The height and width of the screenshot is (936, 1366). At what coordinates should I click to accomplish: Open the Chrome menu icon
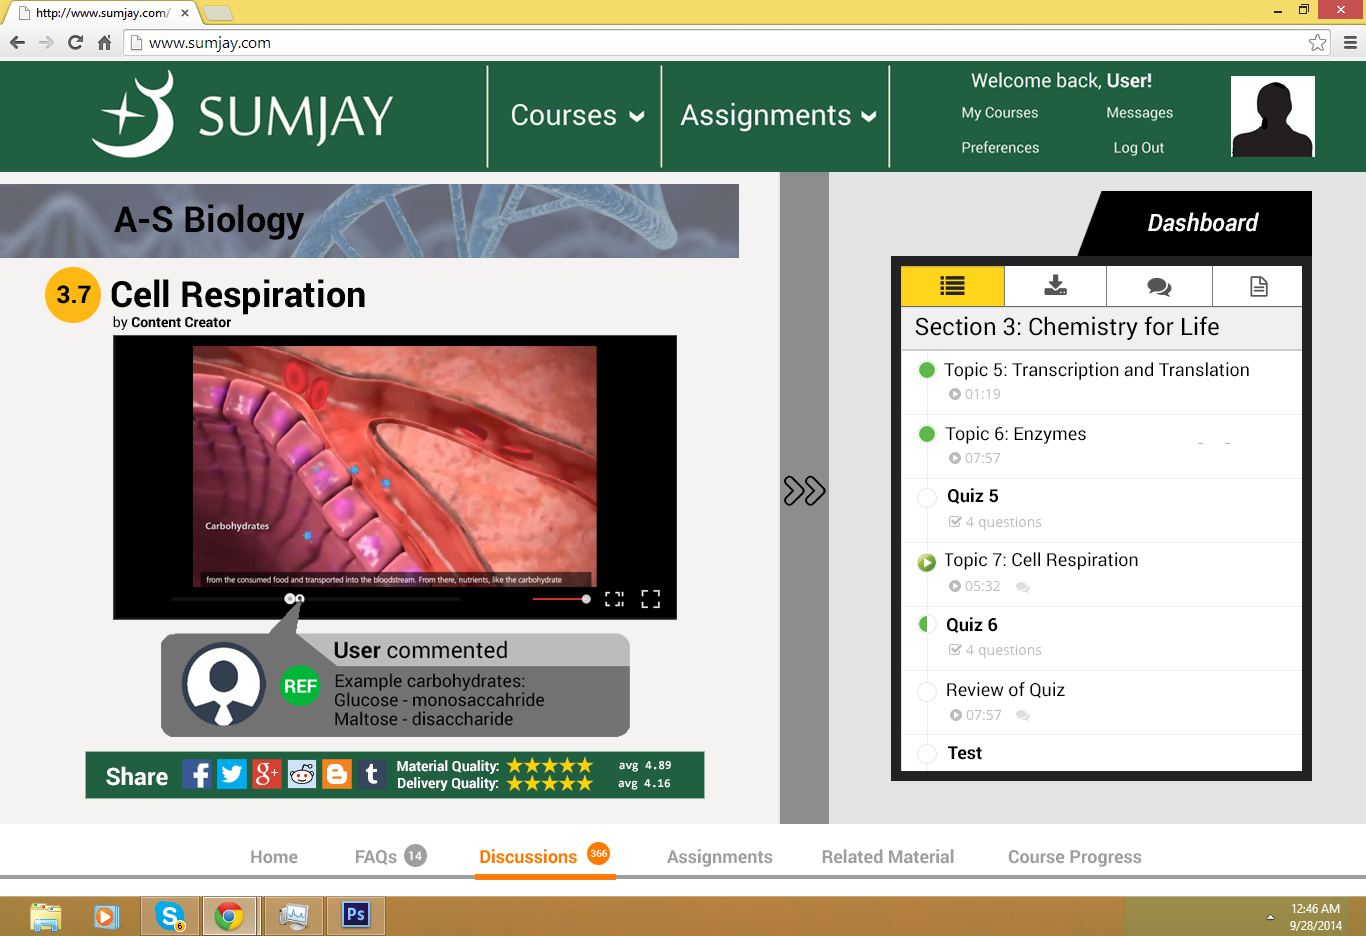(x=1350, y=42)
